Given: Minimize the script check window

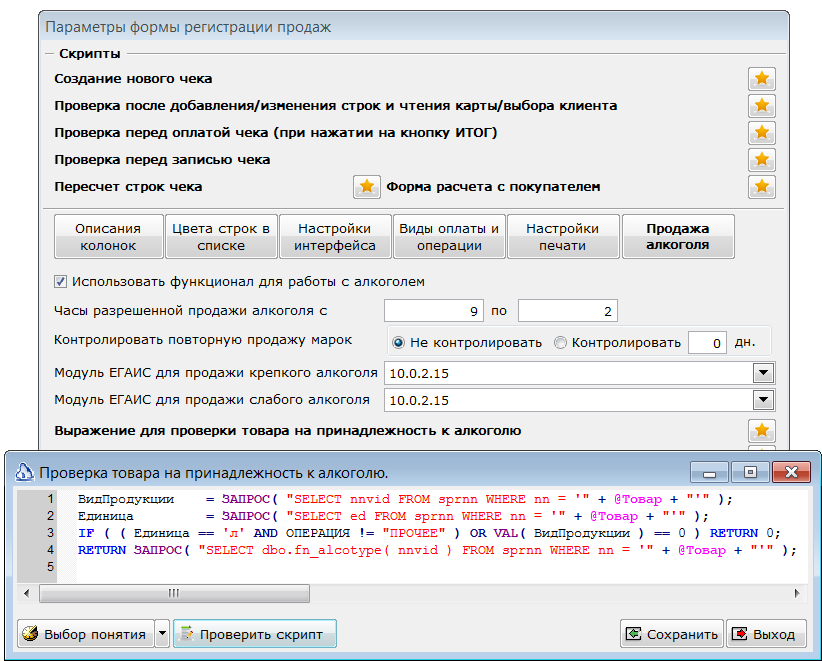Looking at the screenshot, I should [709, 473].
